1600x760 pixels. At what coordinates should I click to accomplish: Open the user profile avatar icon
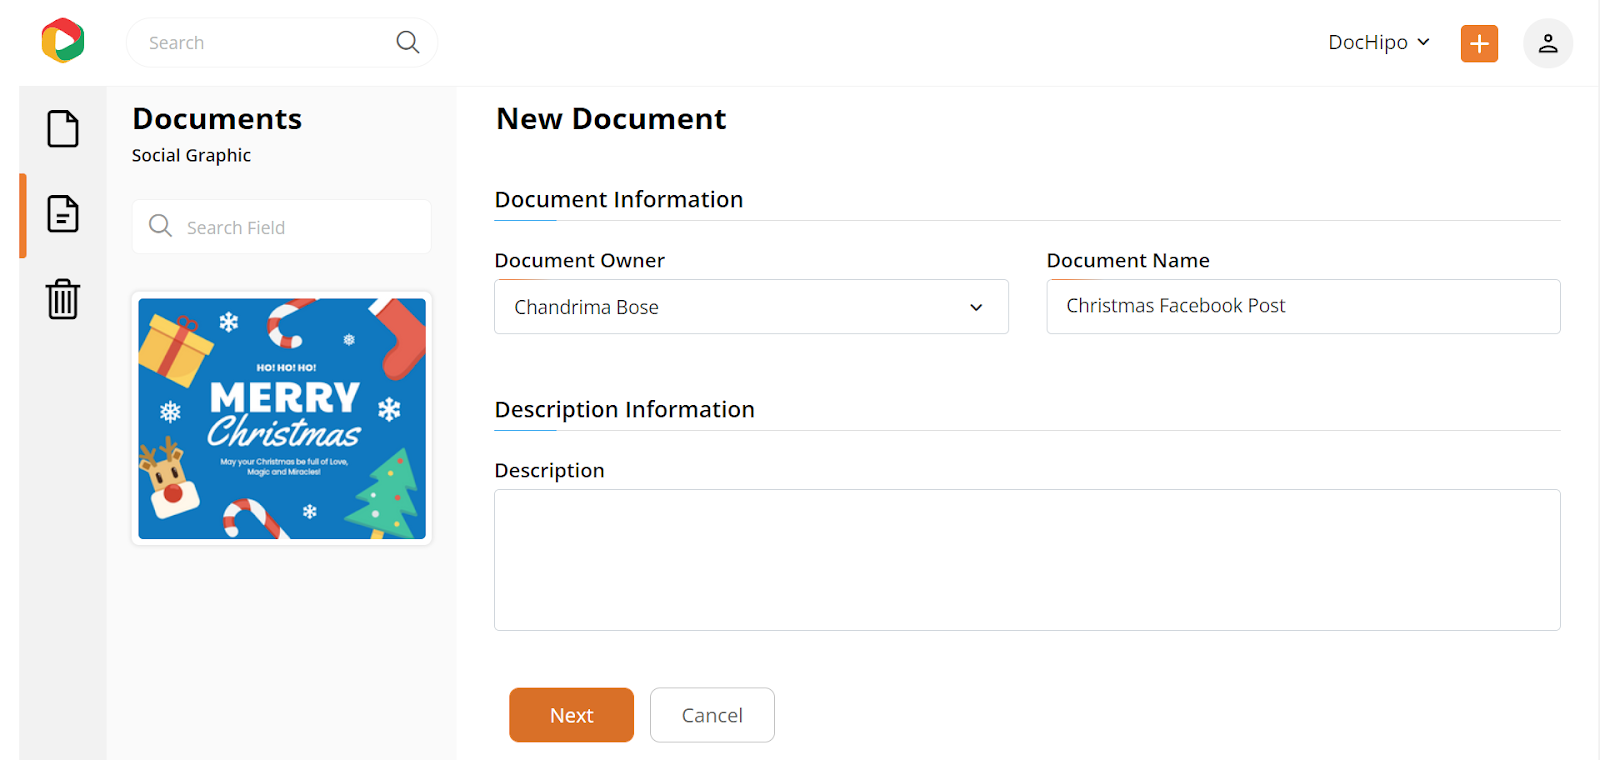coord(1548,43)
